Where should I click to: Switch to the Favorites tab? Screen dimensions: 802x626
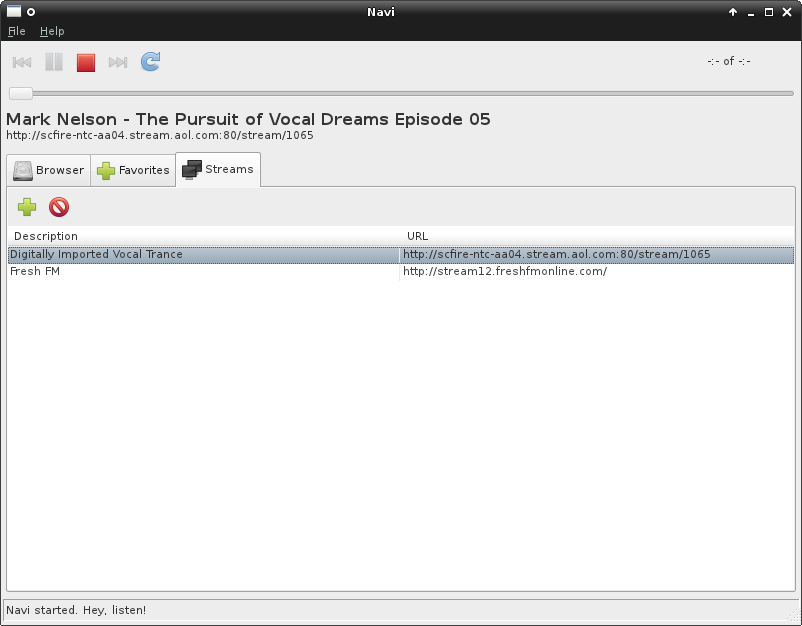pyautogui.click(x=133, y=170)
